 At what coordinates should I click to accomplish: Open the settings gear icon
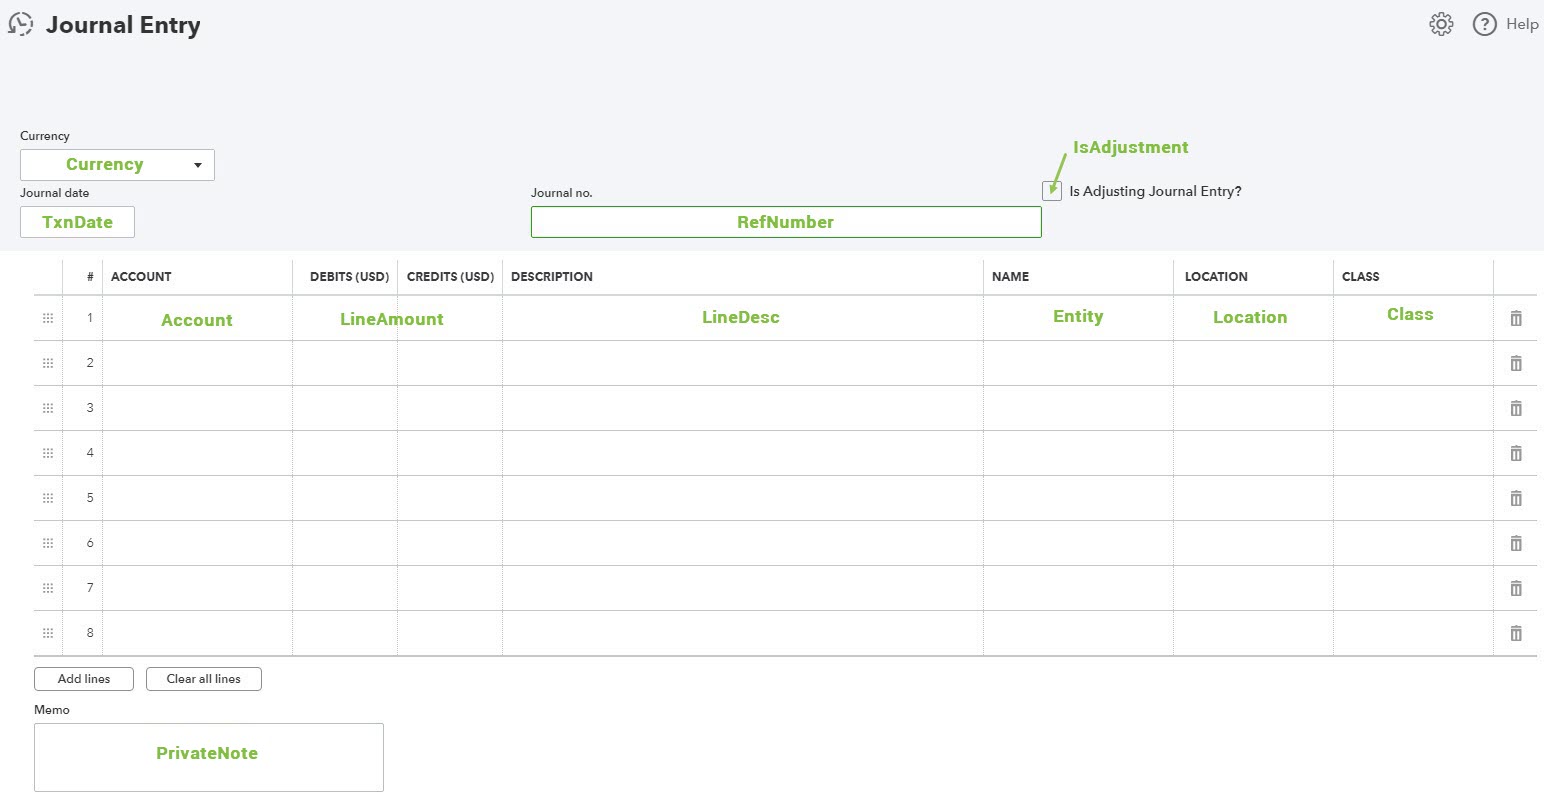tap(1441, 24)
